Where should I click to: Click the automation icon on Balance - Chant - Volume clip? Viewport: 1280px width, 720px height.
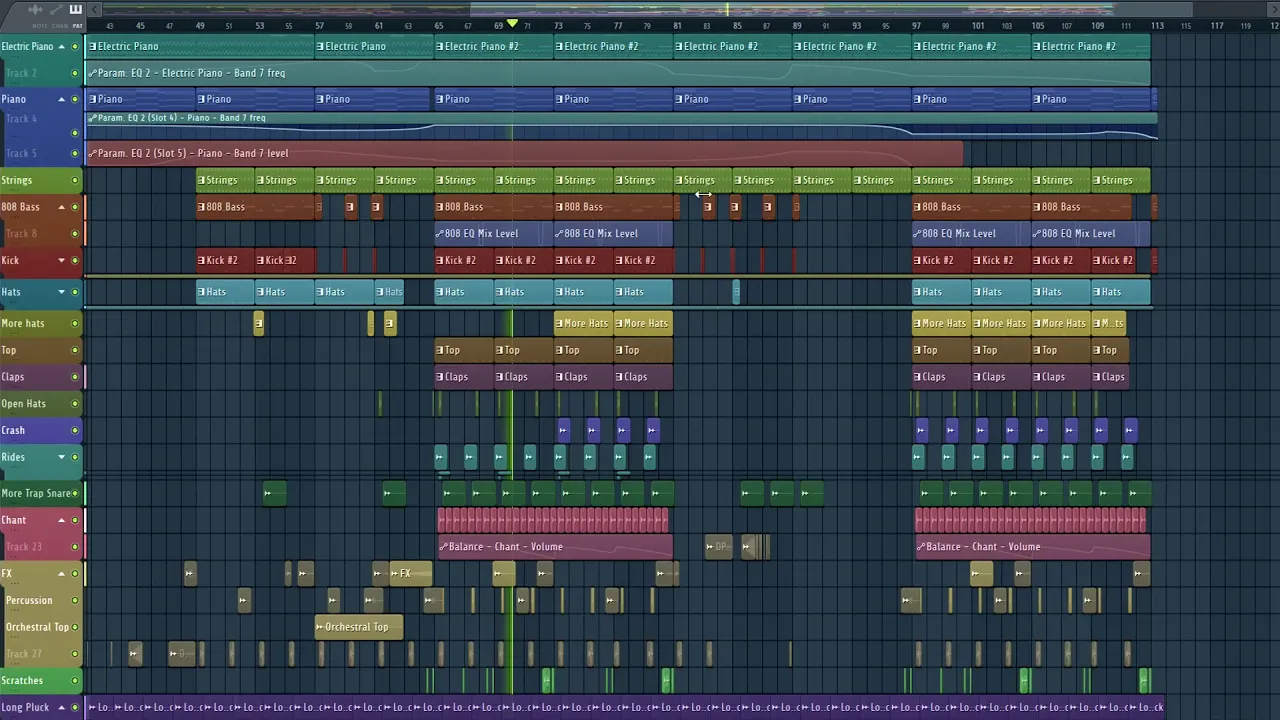[x=443, y=546]
